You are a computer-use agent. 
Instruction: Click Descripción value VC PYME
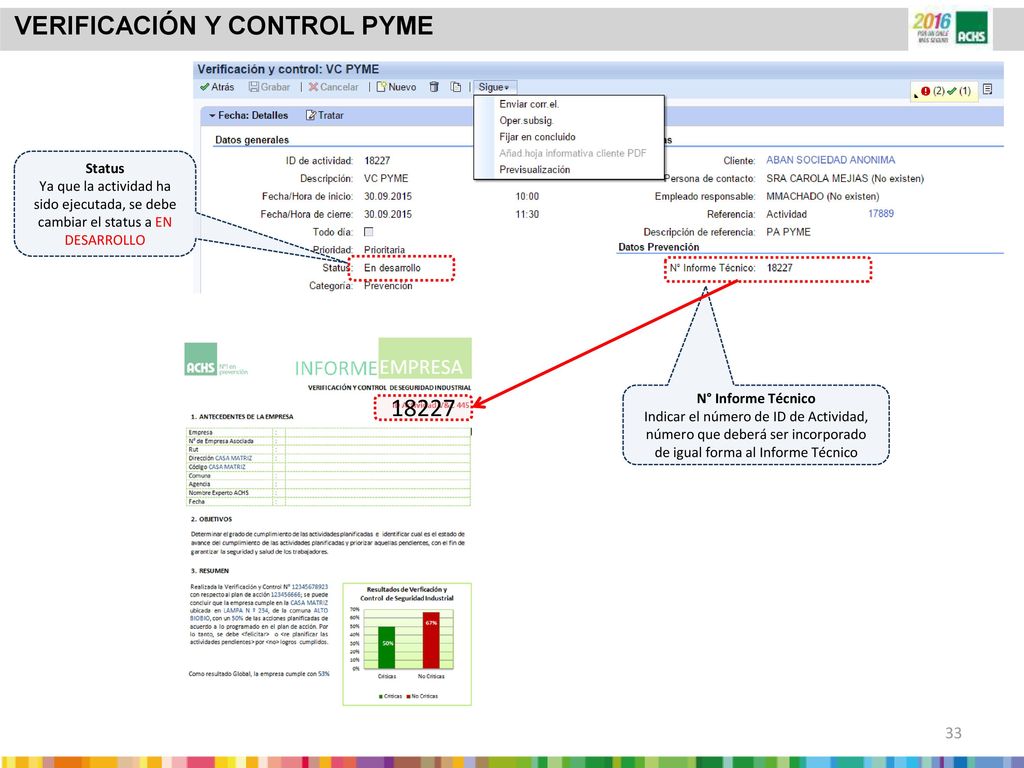[x=386, y=178]
